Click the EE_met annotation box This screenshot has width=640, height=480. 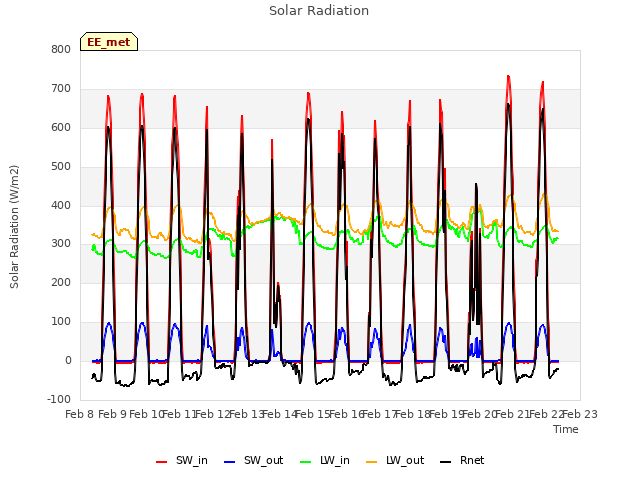(x=109, y=42)
